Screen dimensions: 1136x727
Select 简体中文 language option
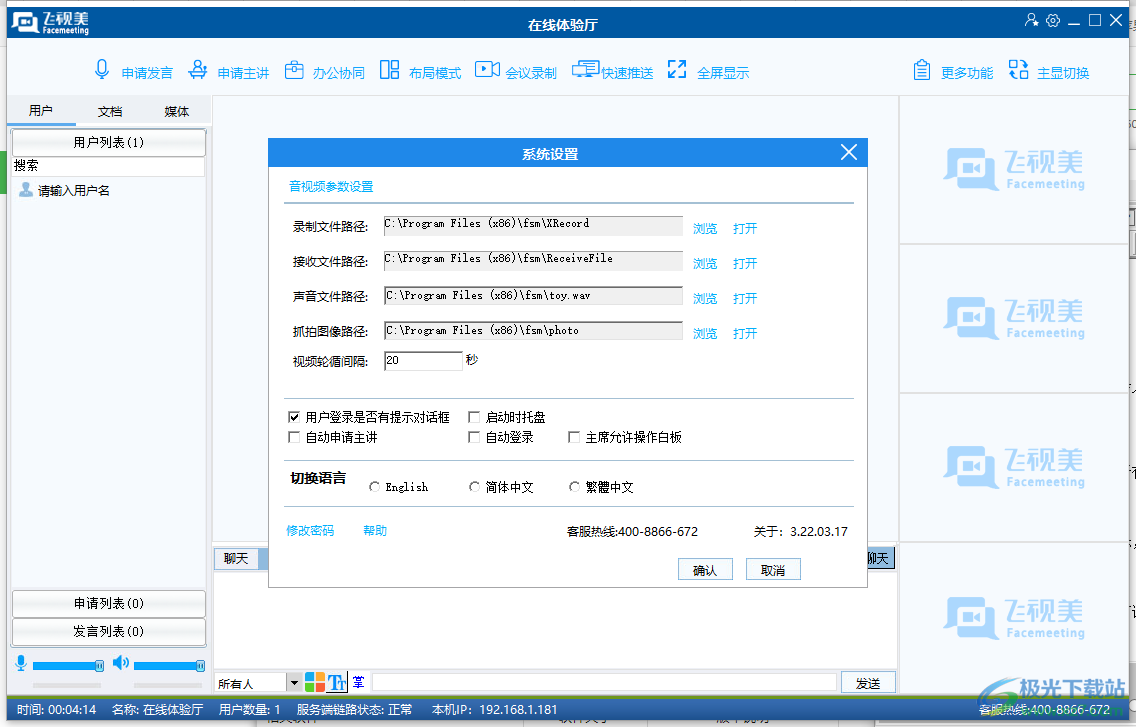click(475, 487)
